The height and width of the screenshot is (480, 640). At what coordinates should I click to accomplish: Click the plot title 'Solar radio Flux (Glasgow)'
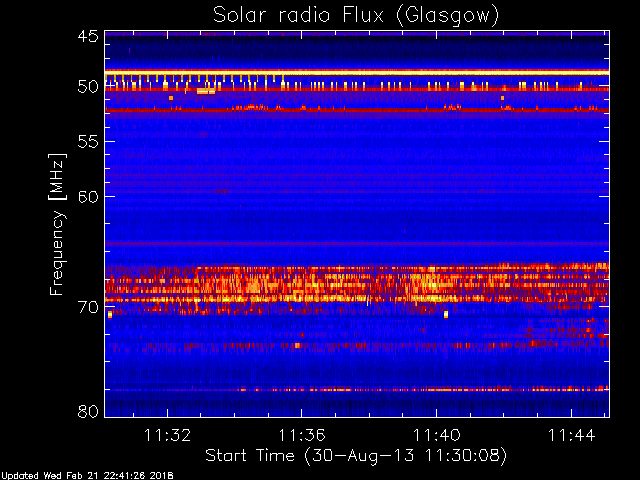356,16
